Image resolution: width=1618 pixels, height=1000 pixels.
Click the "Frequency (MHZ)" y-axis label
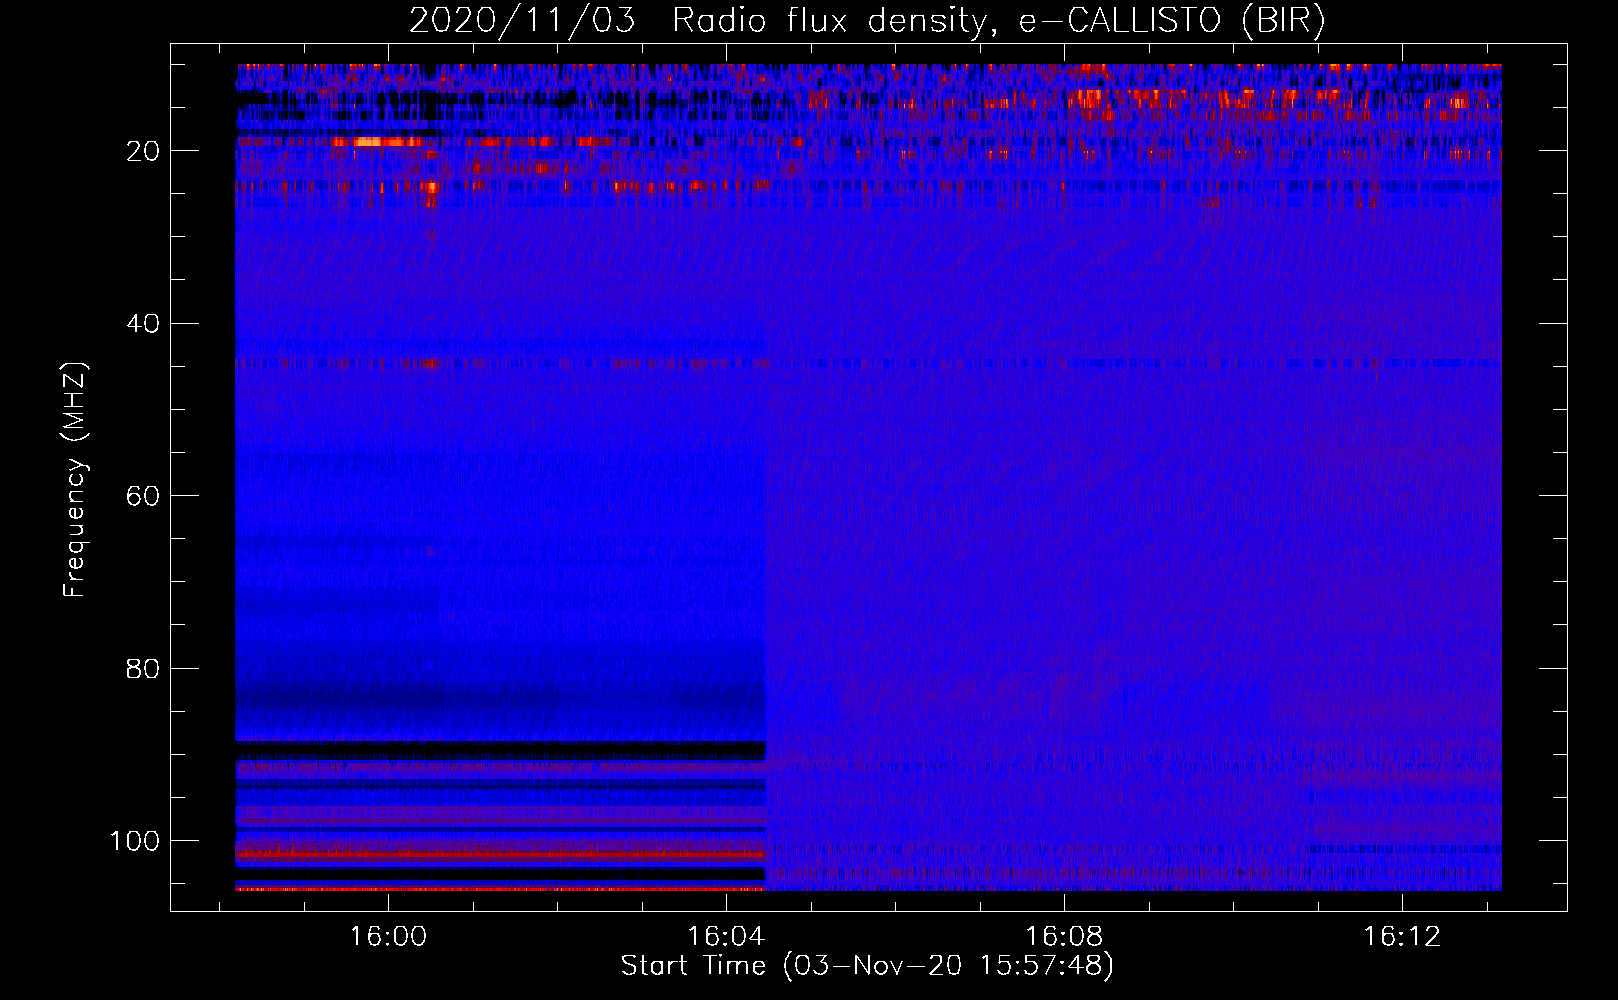(75, 479)
